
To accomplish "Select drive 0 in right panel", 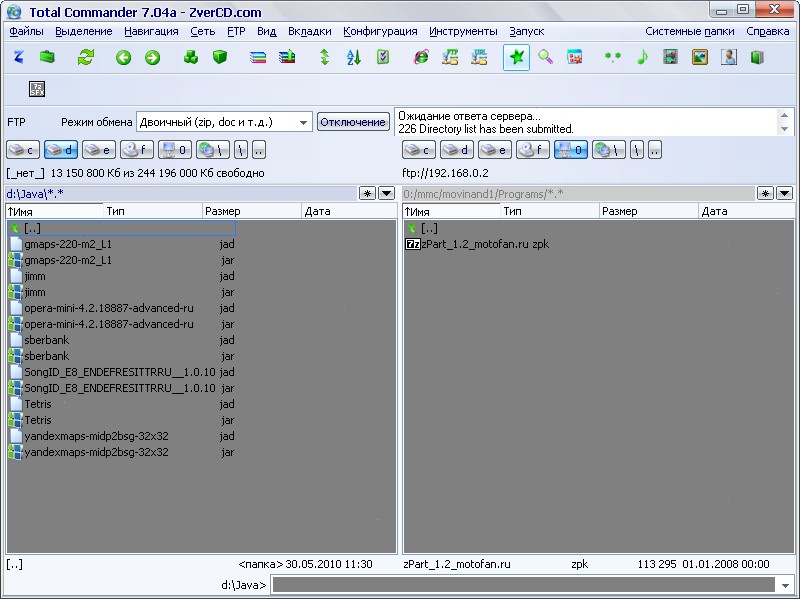I will (571, 150).
